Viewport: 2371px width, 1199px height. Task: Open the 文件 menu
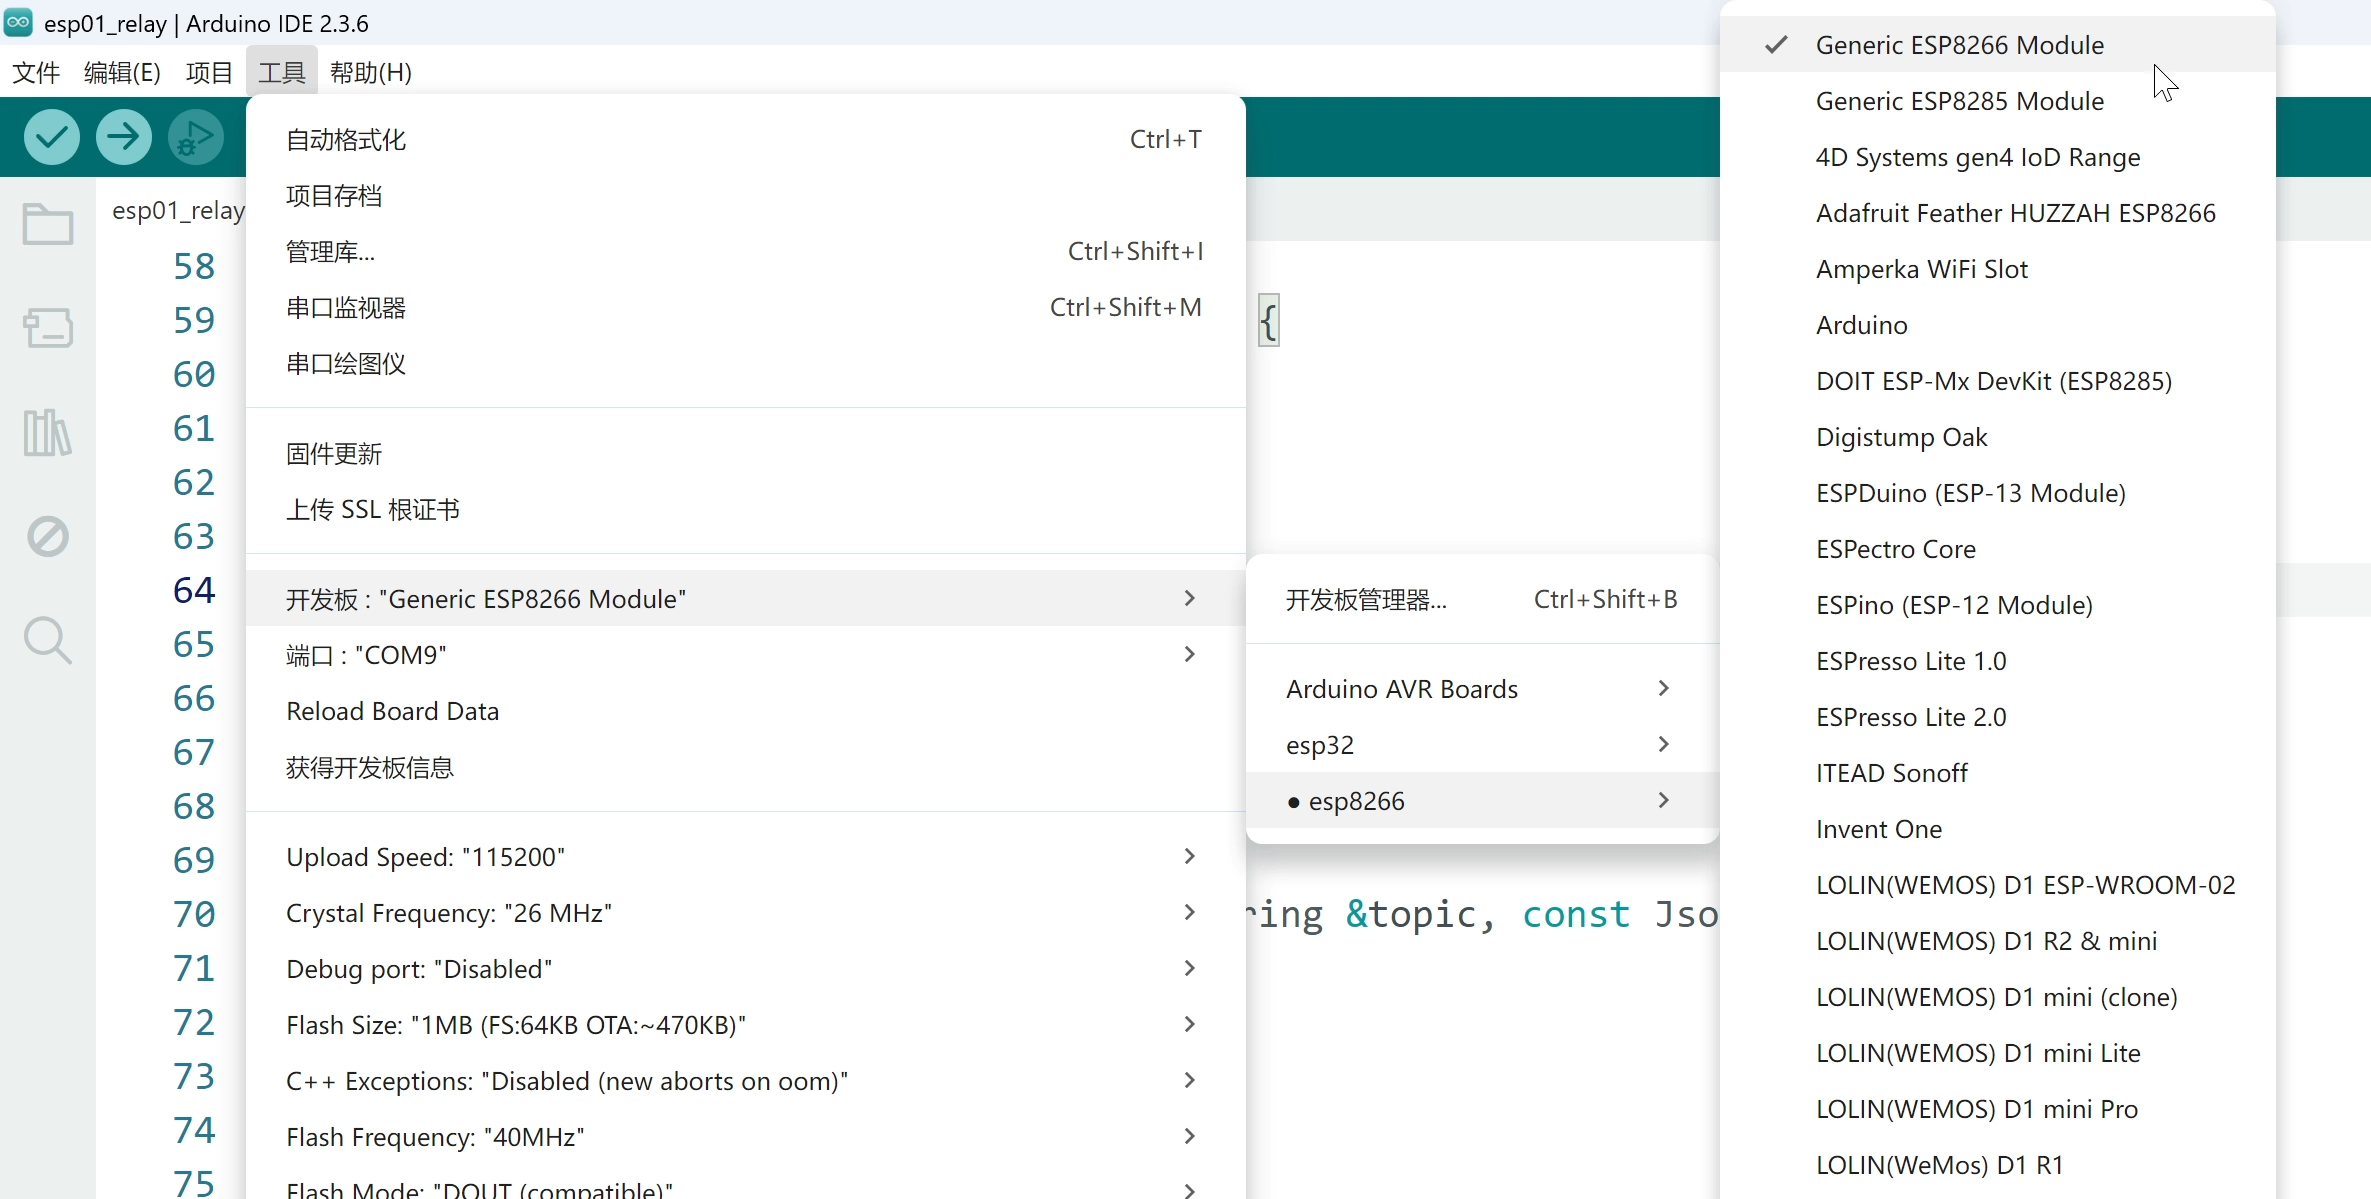click(36, 72)
